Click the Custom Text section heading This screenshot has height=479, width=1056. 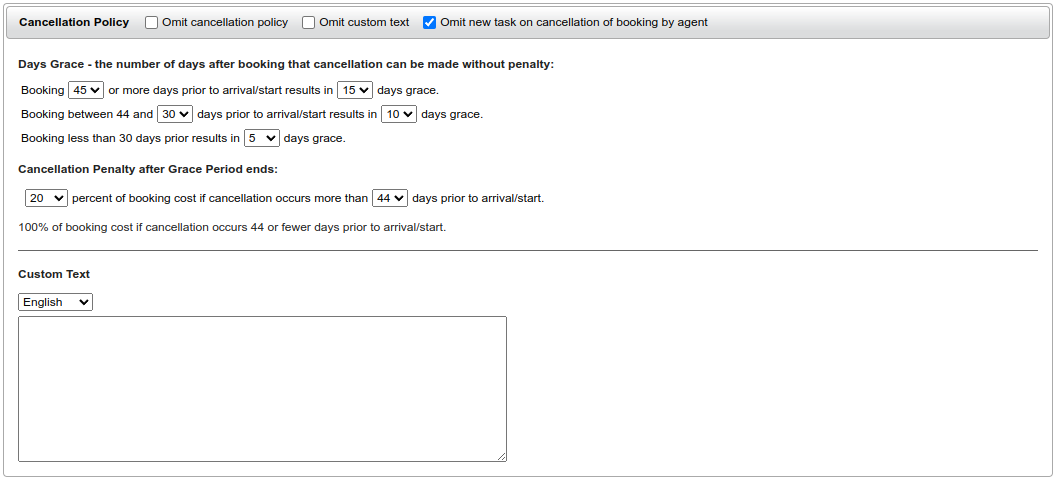coord(54,274)
